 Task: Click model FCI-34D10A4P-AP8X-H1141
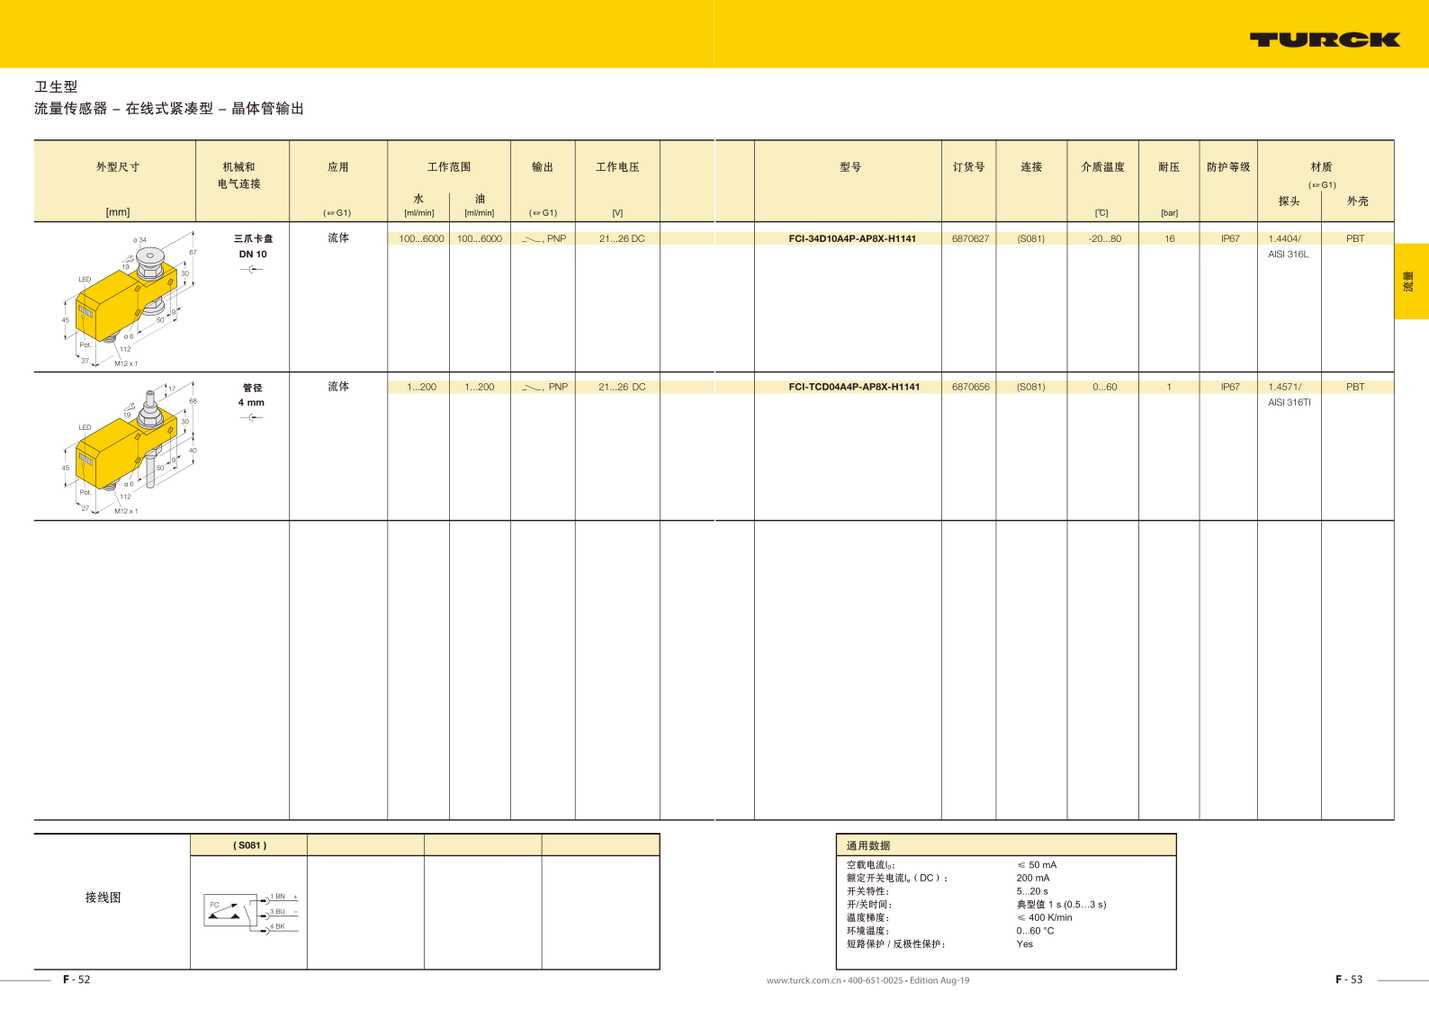(x=852, y=239)
